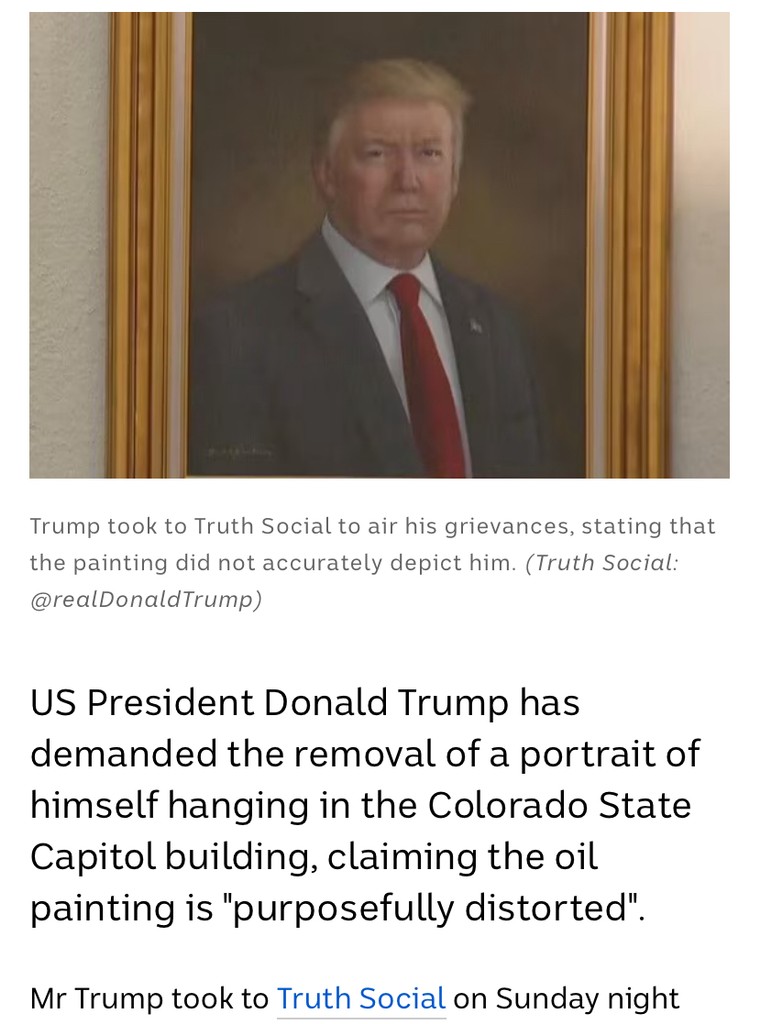Select the @realDonaldTrump photo credit
This screenshot has width=759, height=1024.
[146, 599]
